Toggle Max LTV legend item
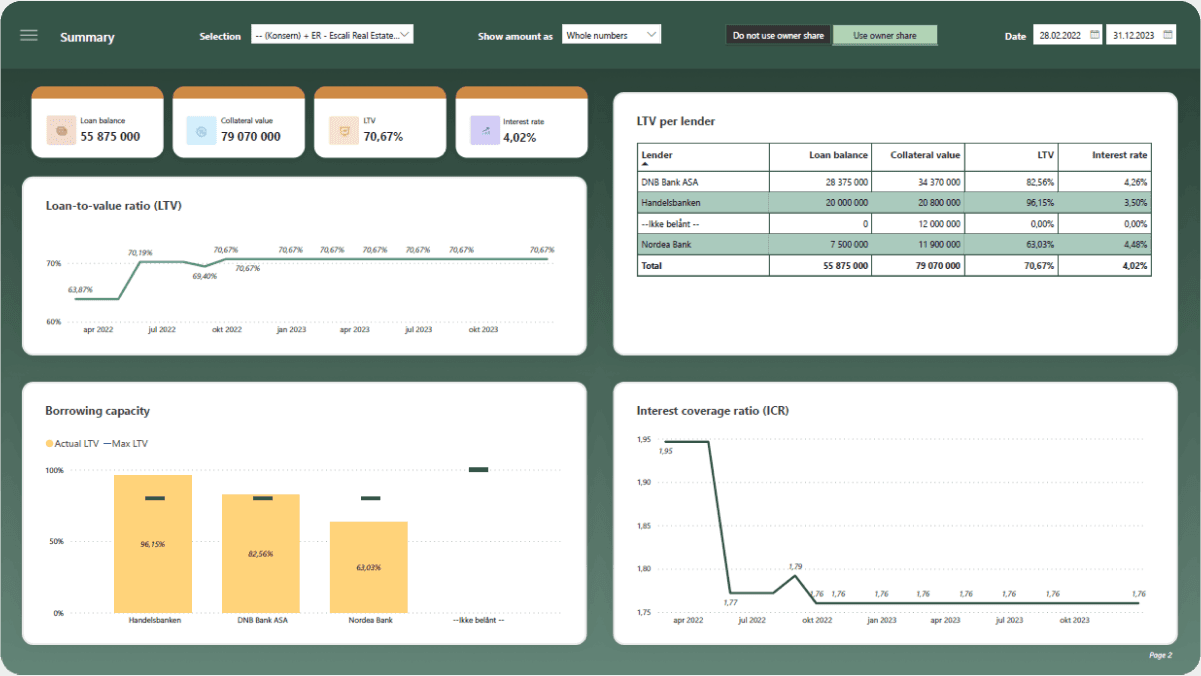Viewport: 1201px width, 676px height. (x=125, y=443)
